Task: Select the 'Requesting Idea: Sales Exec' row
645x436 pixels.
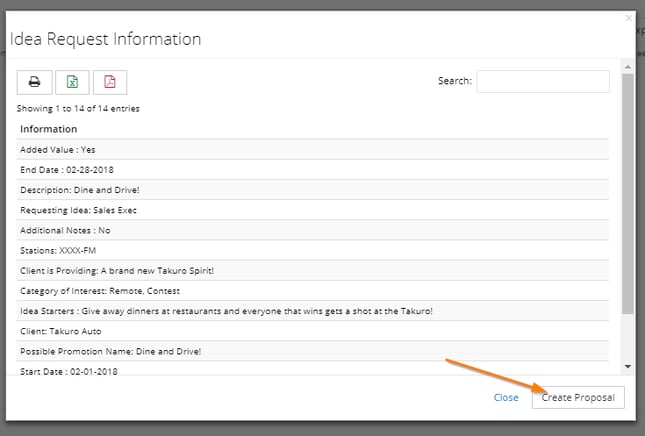Action: click(x=313, y=210)
